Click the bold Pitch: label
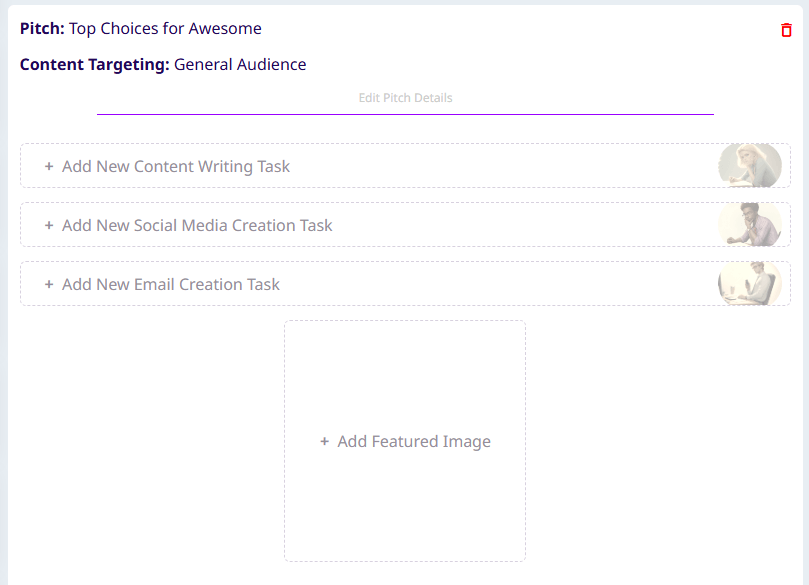 [42, 28]
